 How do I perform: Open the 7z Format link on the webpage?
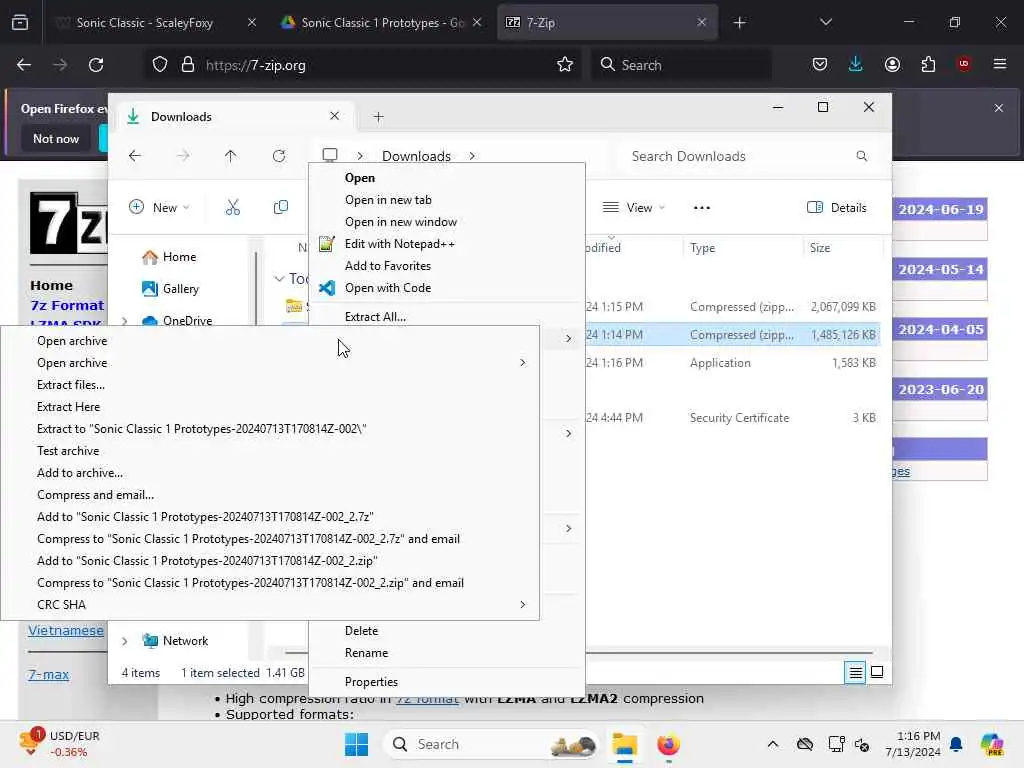tap(67, 305)
